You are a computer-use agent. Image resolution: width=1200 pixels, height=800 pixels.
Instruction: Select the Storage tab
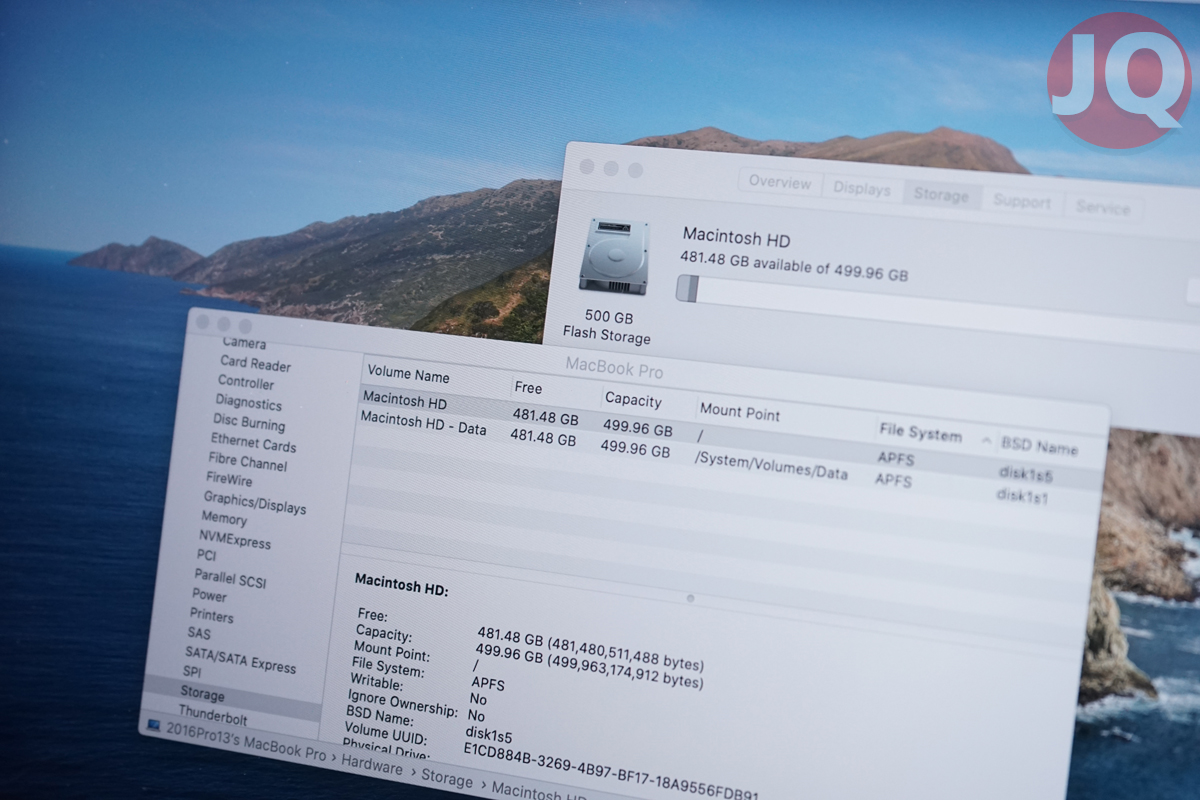coord(941,195)
